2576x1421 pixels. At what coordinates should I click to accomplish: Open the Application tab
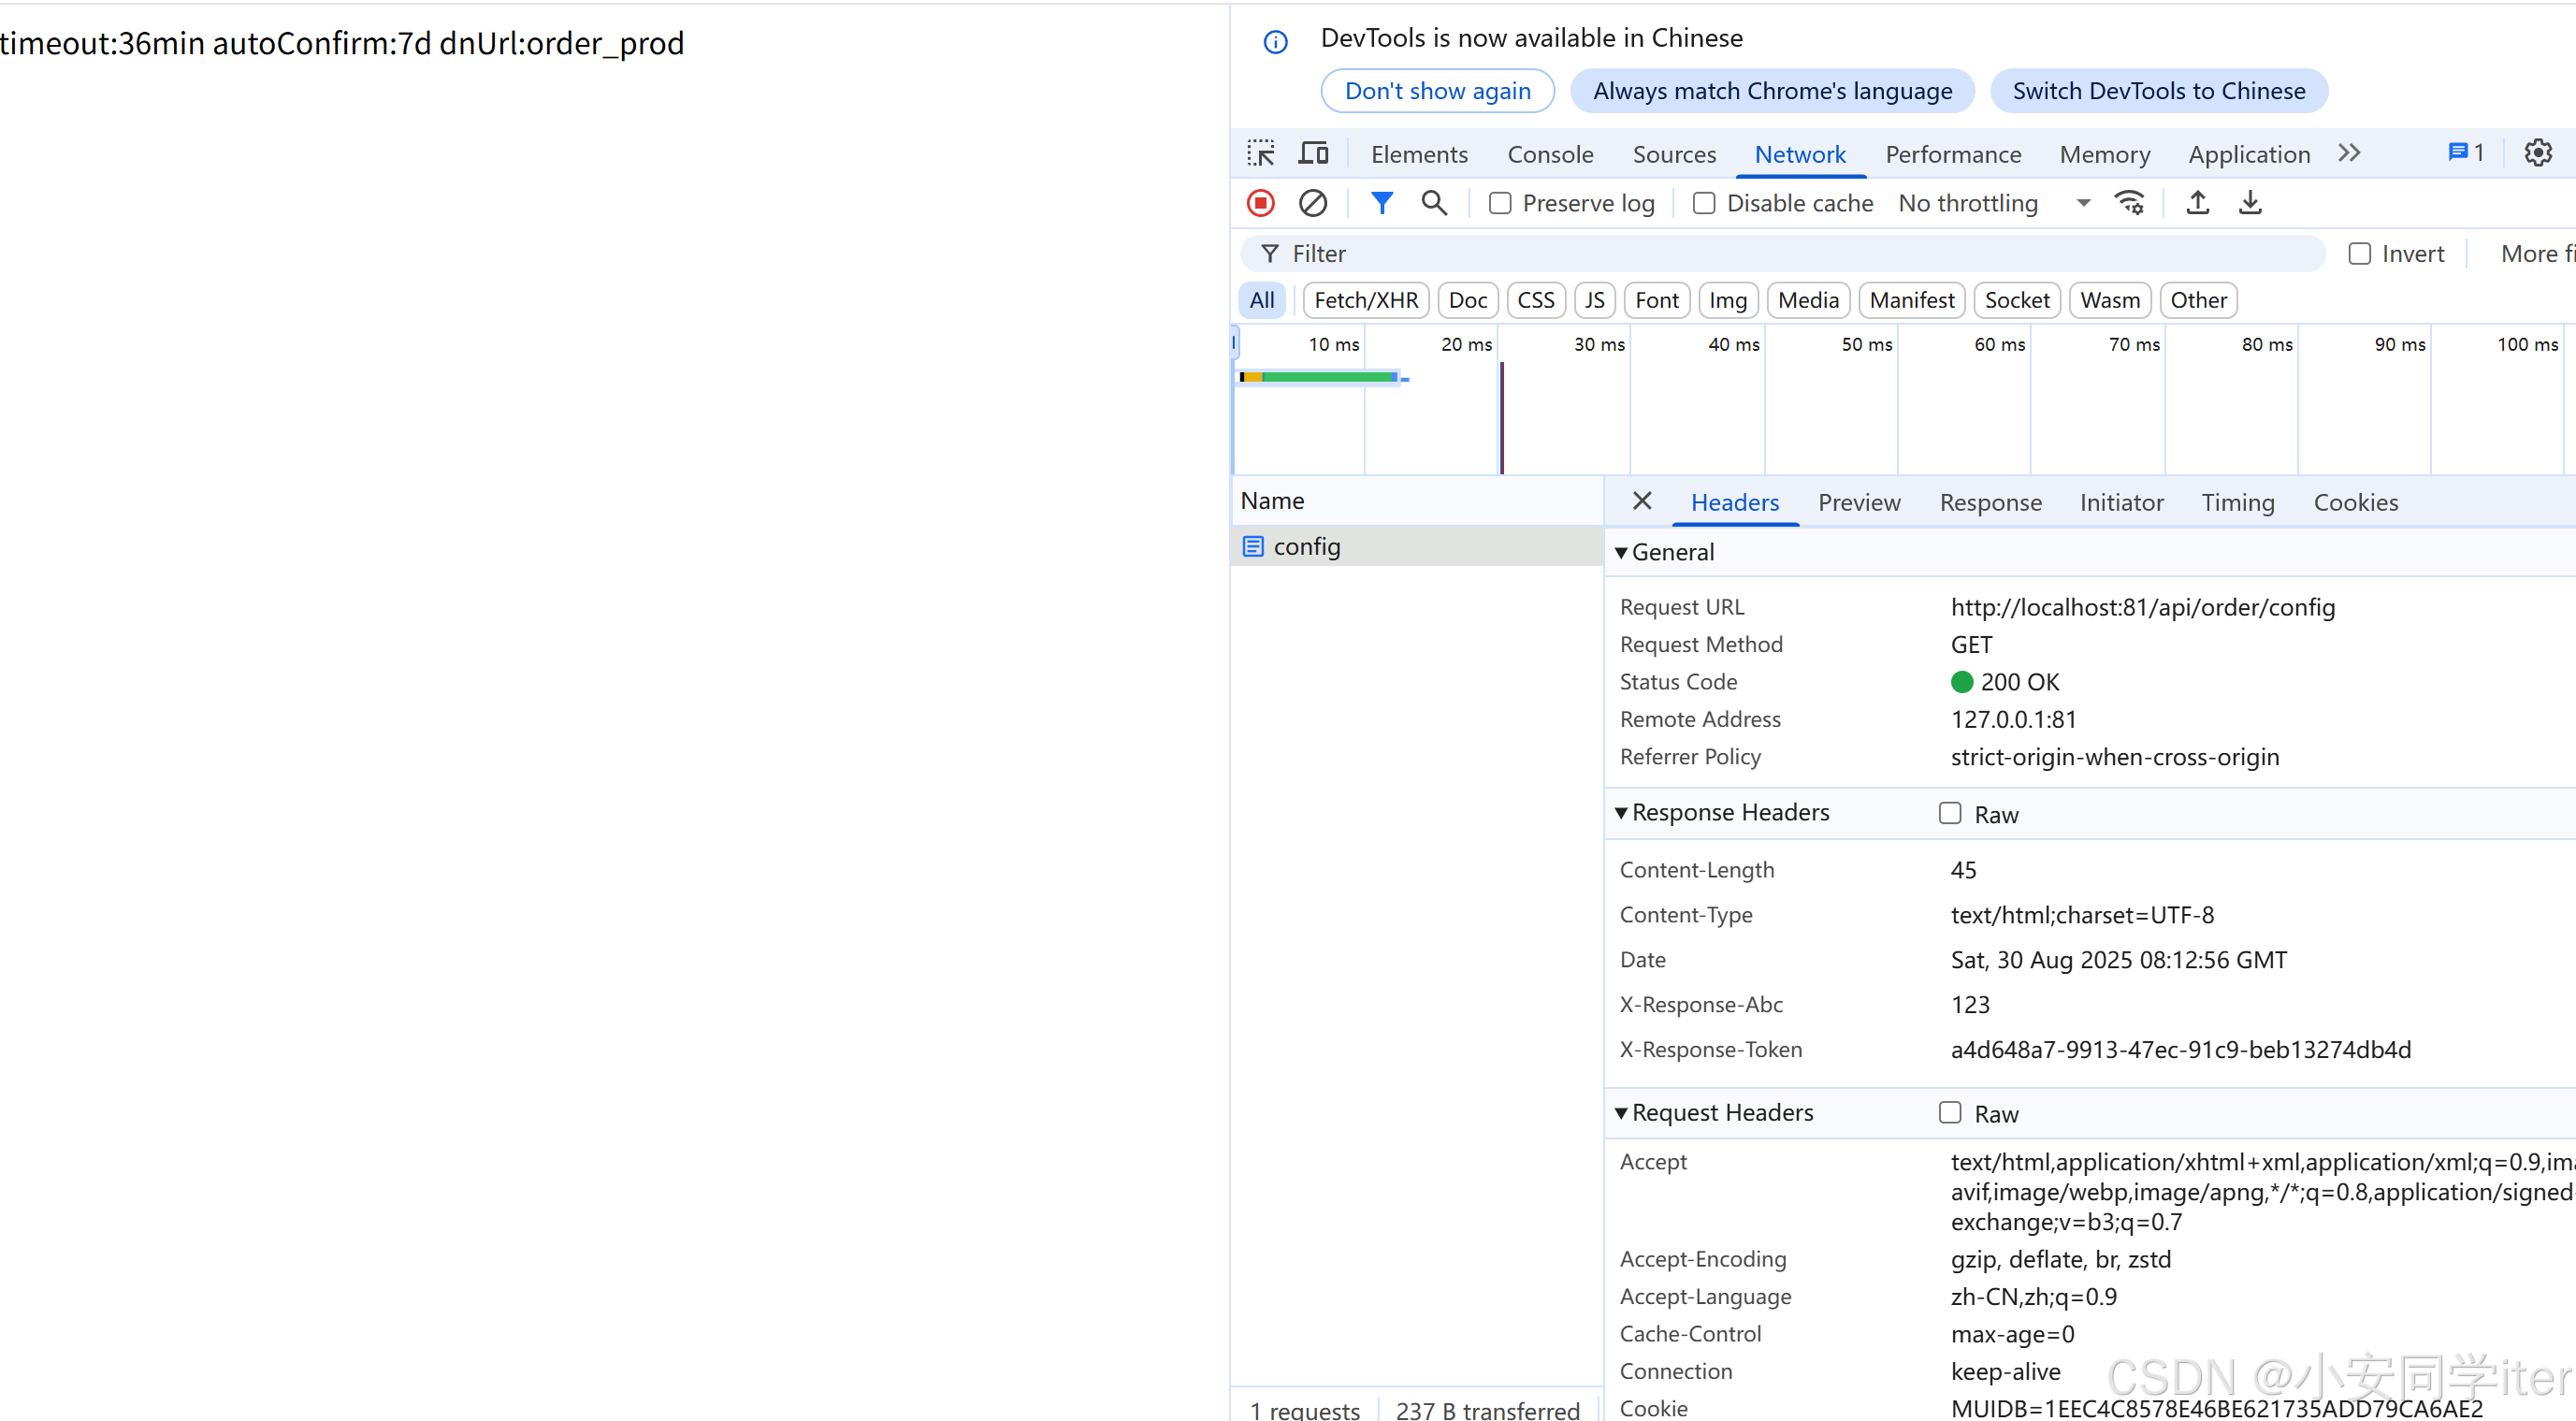pos(2249,154)
